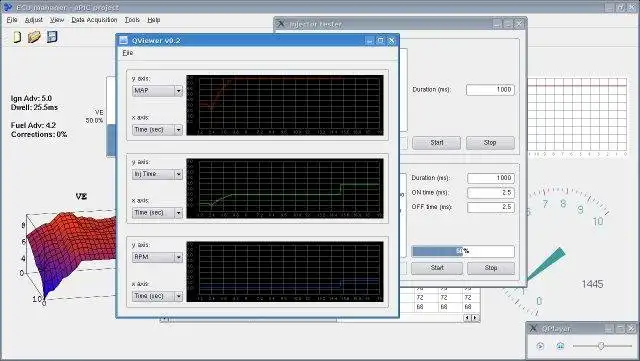Click the Inj Time graph plot area

coord(285,188)
